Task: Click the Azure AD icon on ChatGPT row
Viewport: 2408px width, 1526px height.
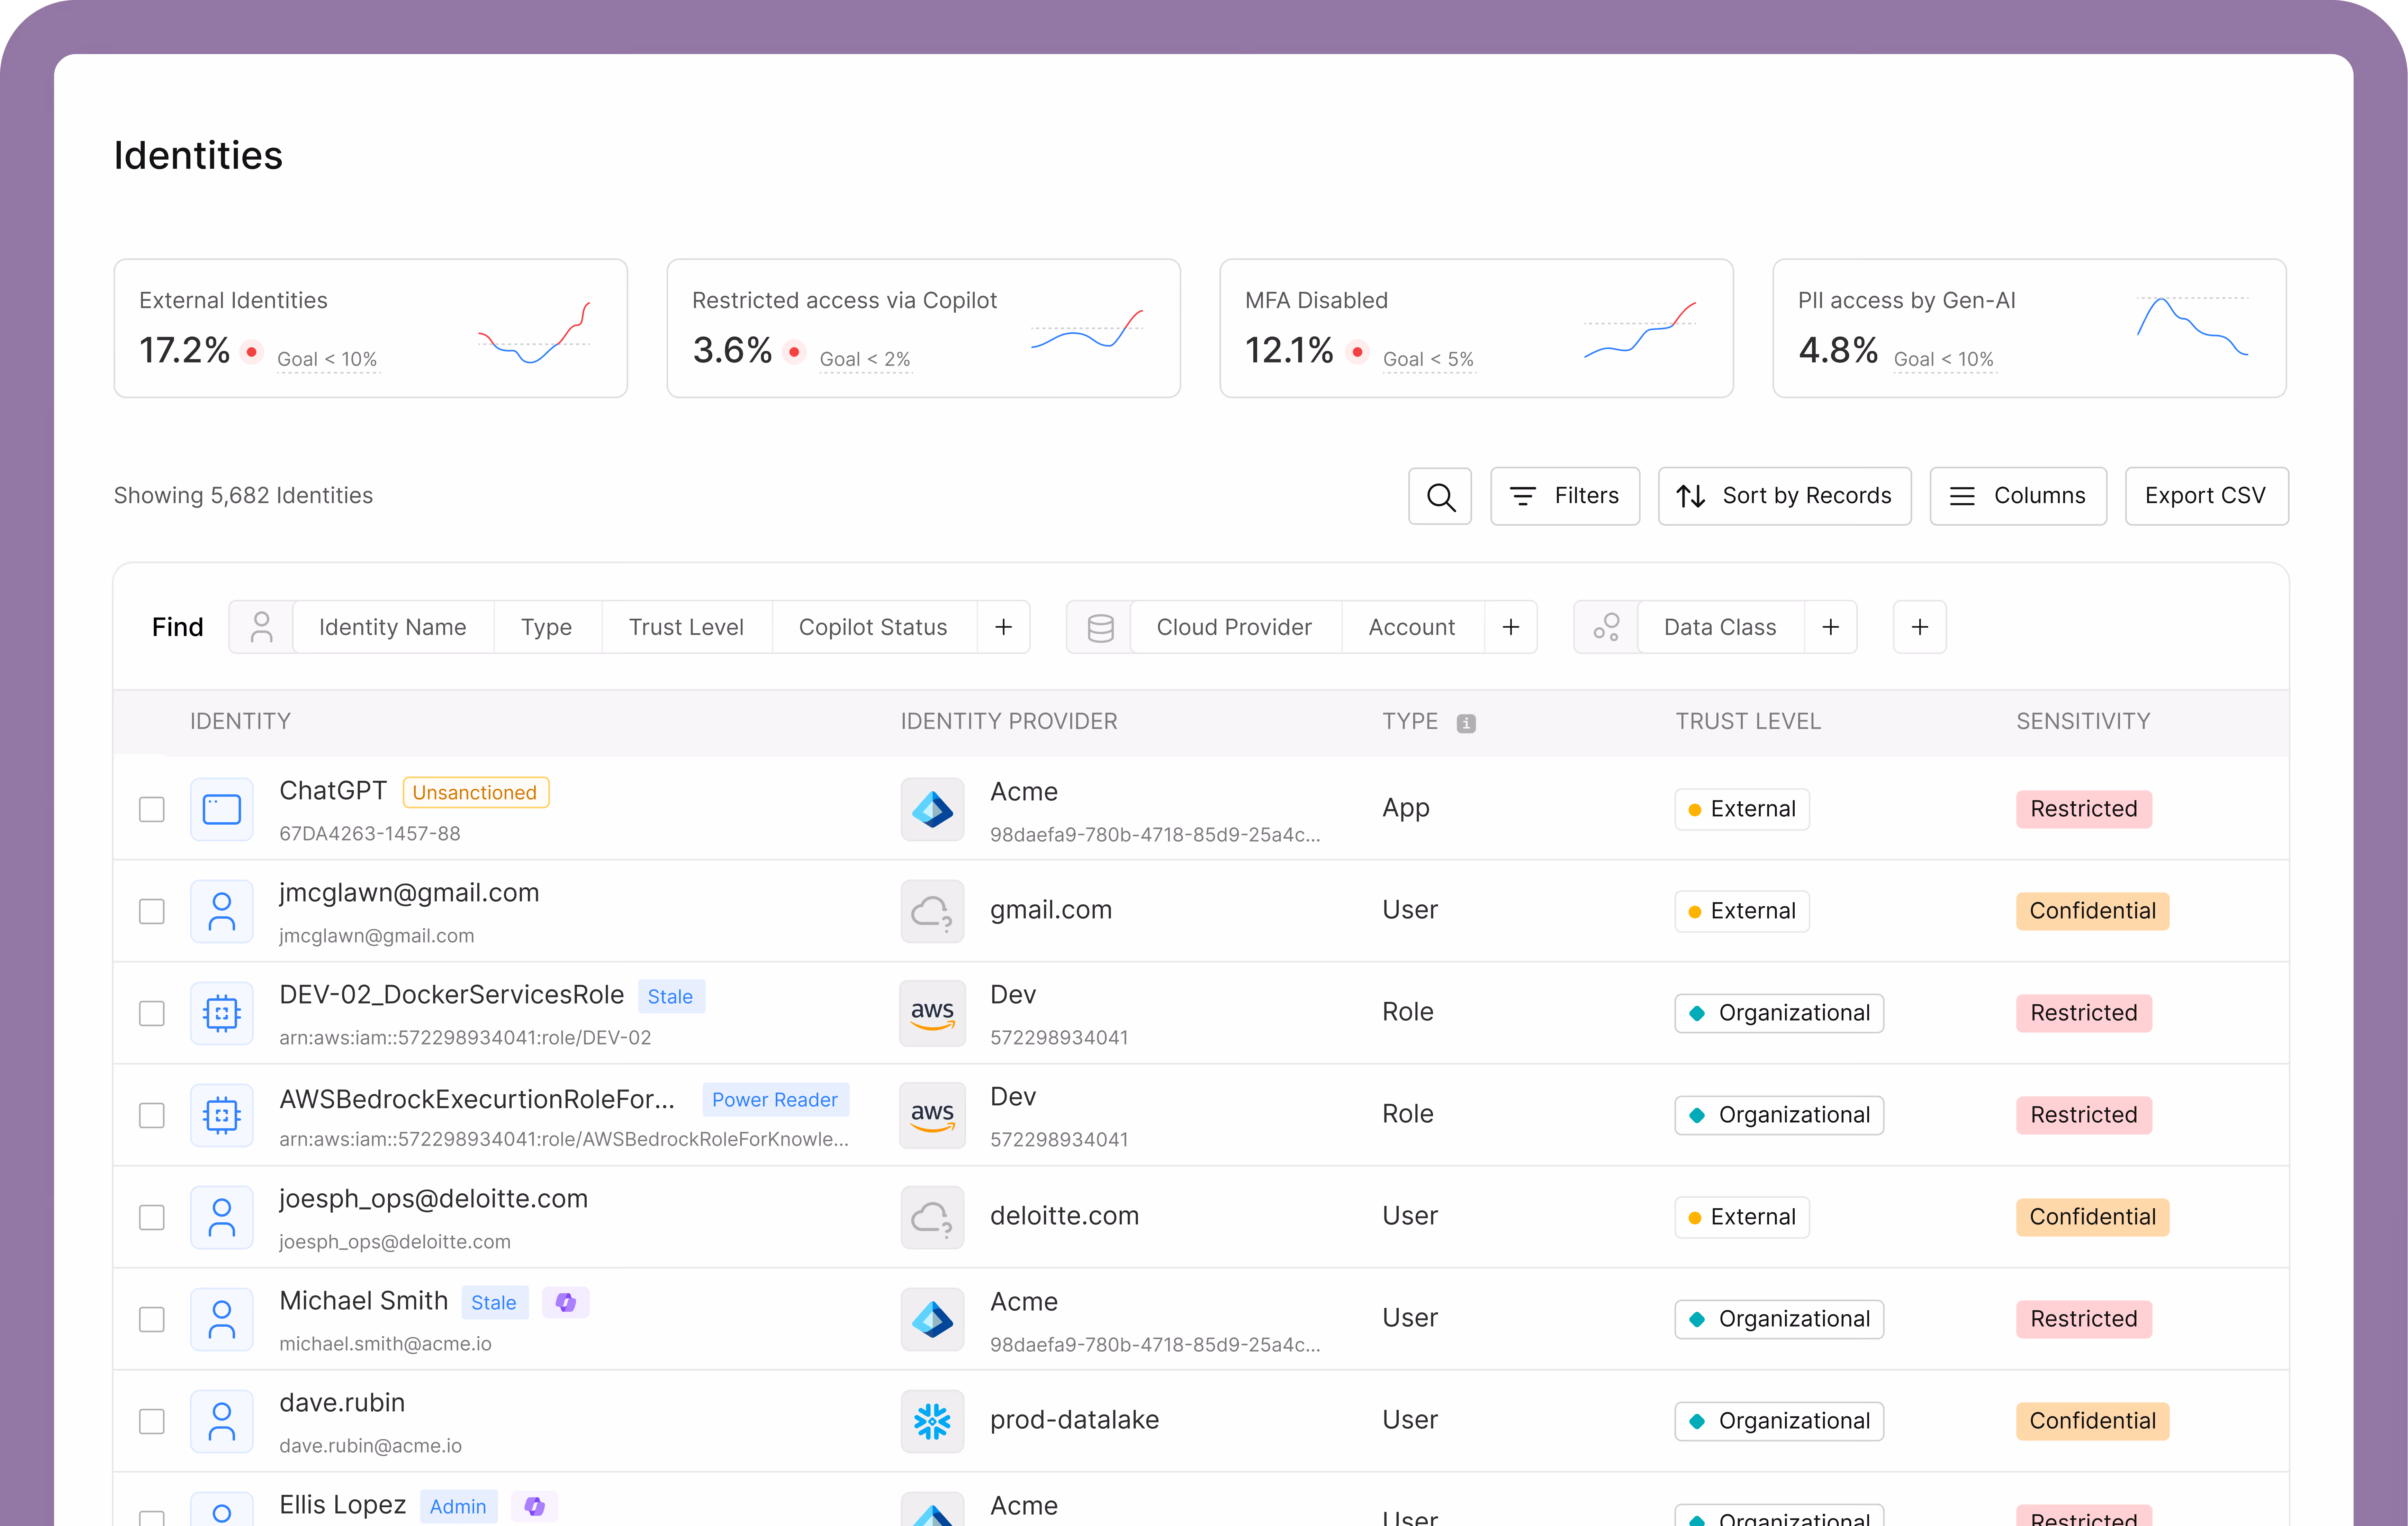Action: [x=932, y=809]
